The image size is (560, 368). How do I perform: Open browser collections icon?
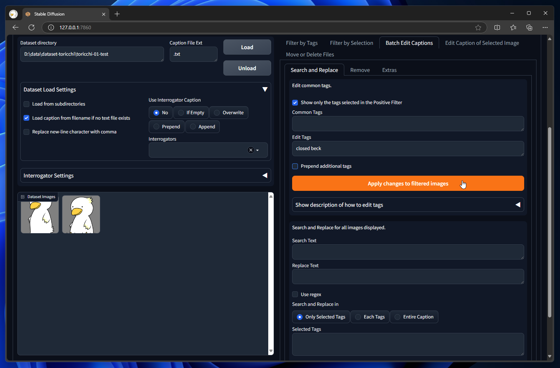click(x=529, y=28)
